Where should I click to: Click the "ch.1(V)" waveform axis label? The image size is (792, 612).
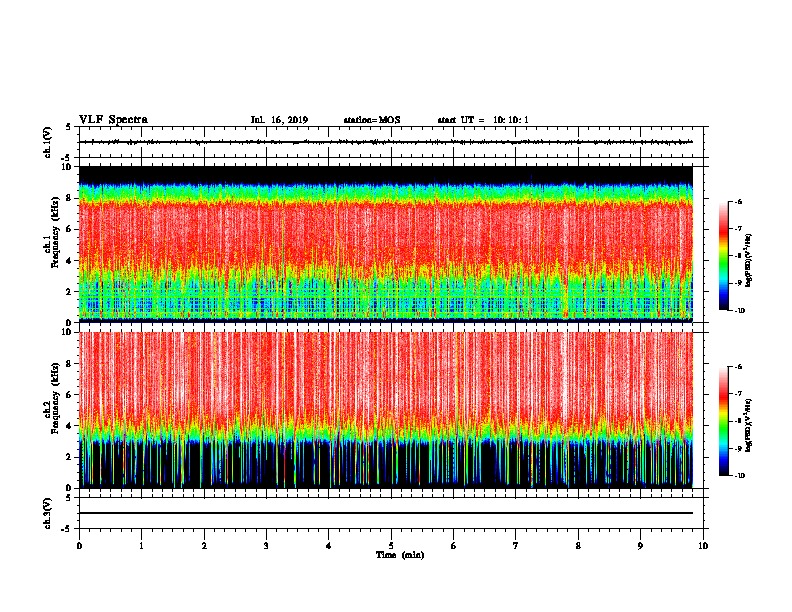click(48, 142)
